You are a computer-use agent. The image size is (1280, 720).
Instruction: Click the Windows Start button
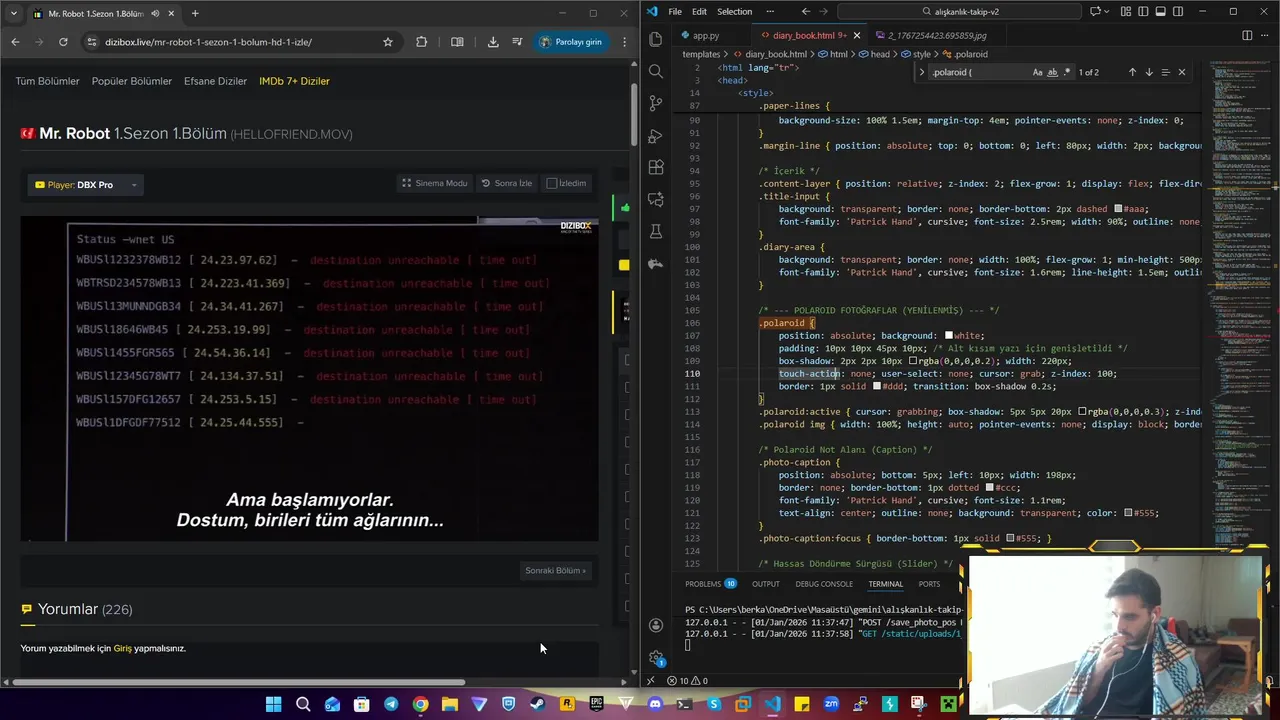pyautogui.click(x=273, y=704)
